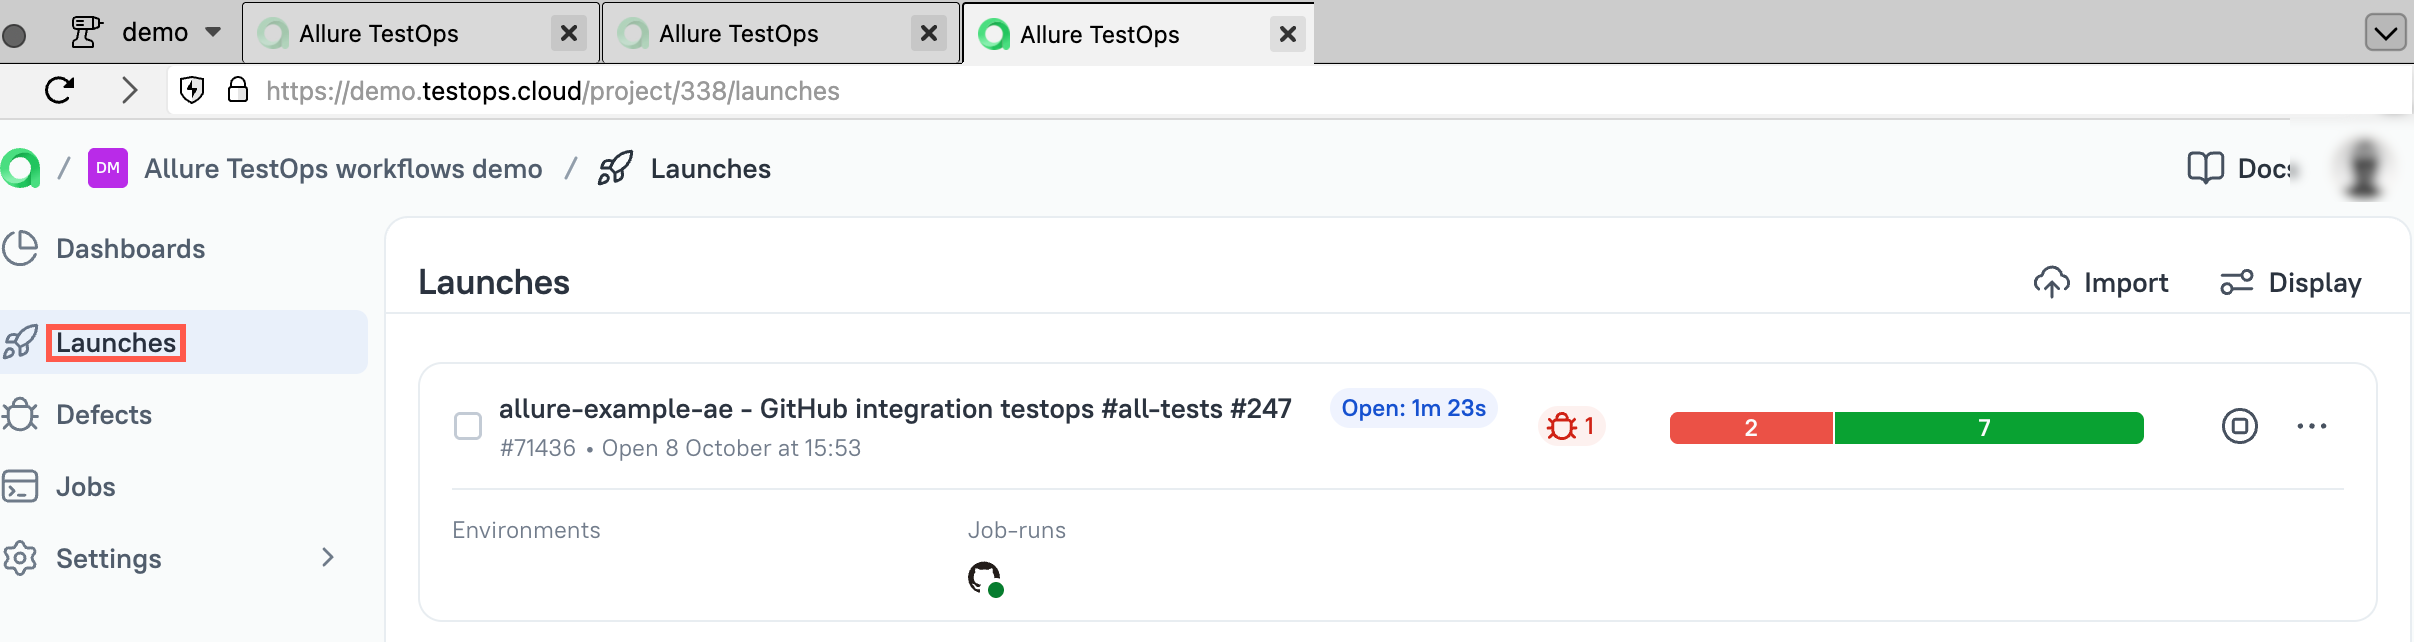Open the launch three-dots menu
This screenshot has width=2414, height=642.
tap(2311, 426)
